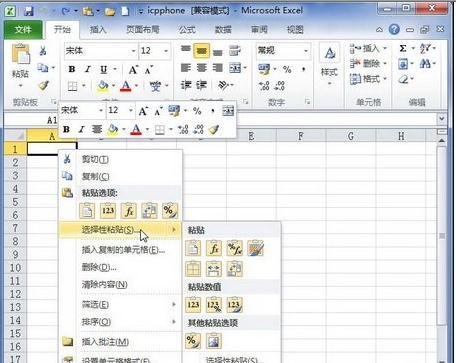Click keep source formatting paste icon in submenu
Image resolution: width=456 pixels, height=363 pixels.
(256, 249)
